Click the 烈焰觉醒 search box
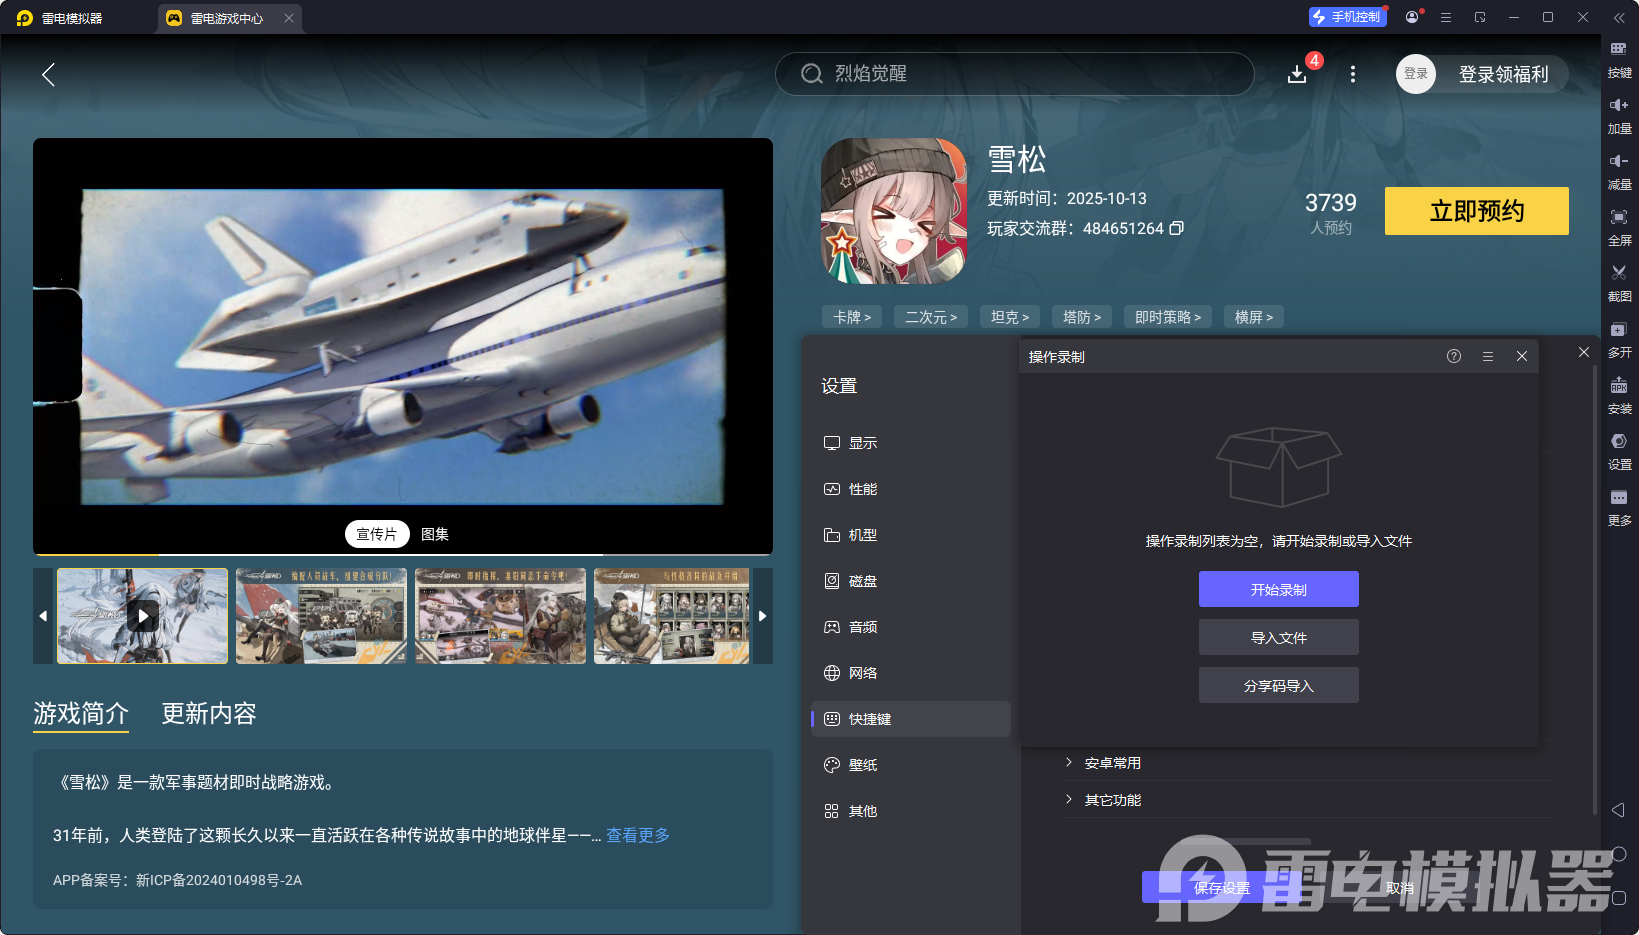Viewport: 1639px width, 935px height. (x=1013, y=73)
